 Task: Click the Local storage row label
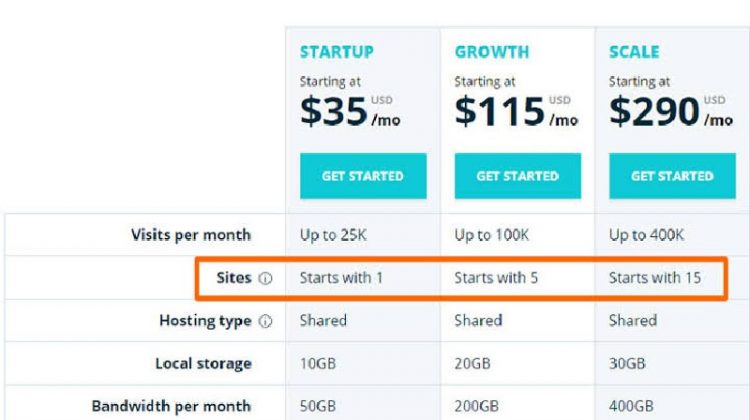[203, 364]
